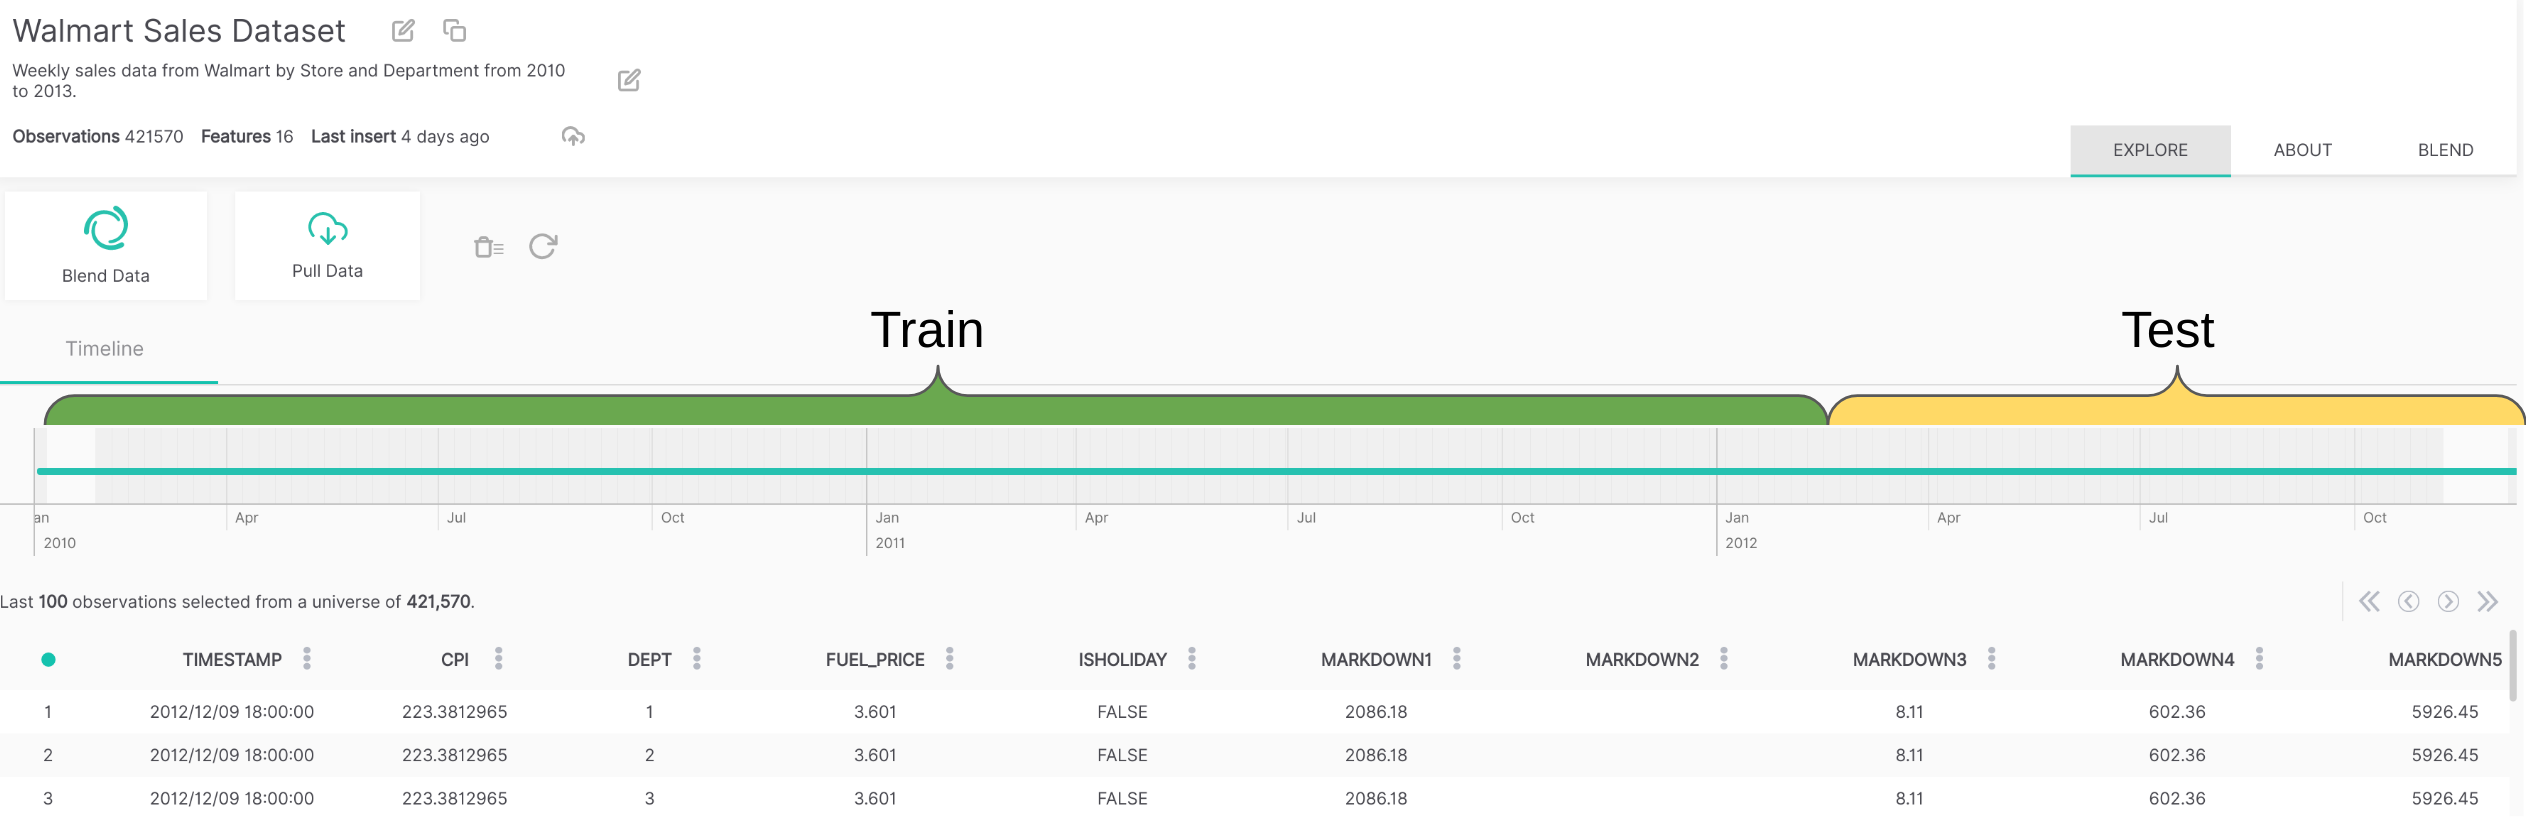Copy the dataset using duplicate icon

[455, 31]
